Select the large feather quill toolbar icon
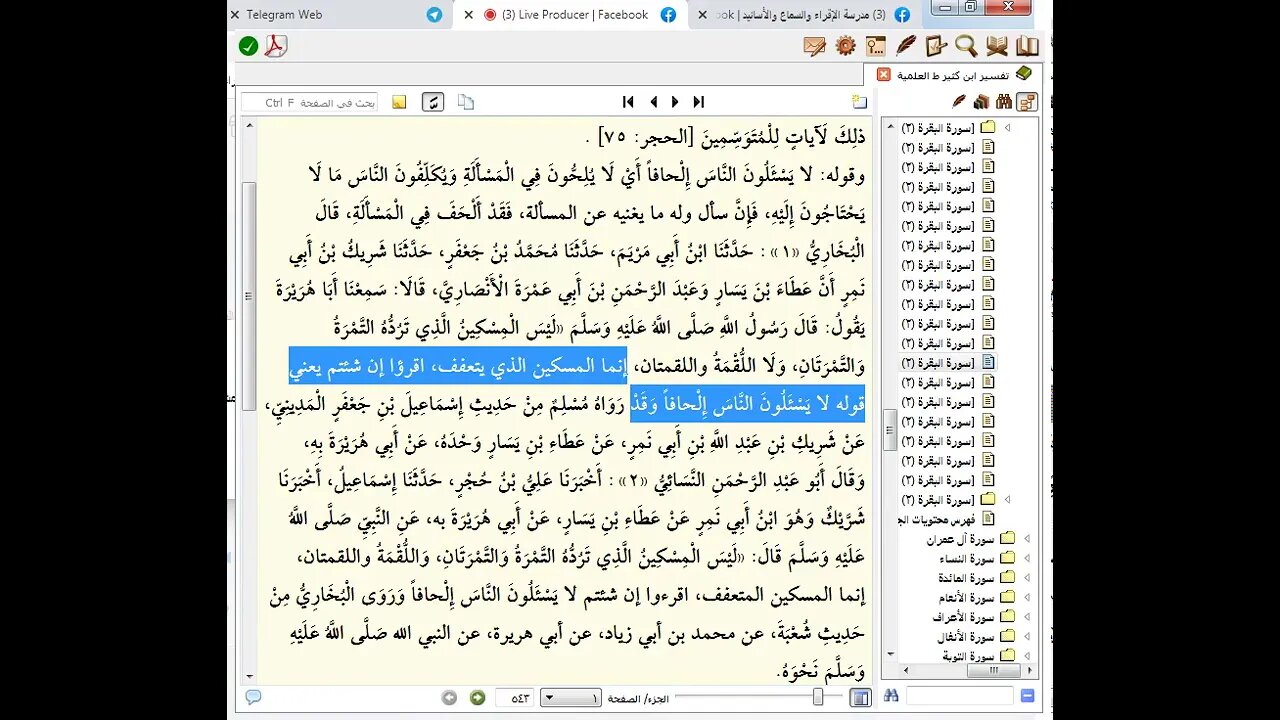 pyautogui.click(x=906, y=45)
